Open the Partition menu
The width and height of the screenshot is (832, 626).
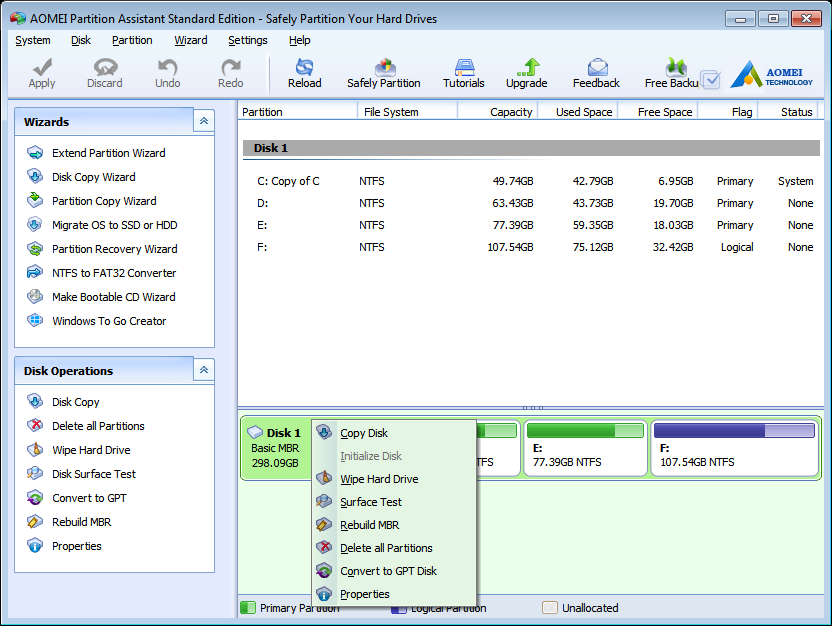pos(132,40)
